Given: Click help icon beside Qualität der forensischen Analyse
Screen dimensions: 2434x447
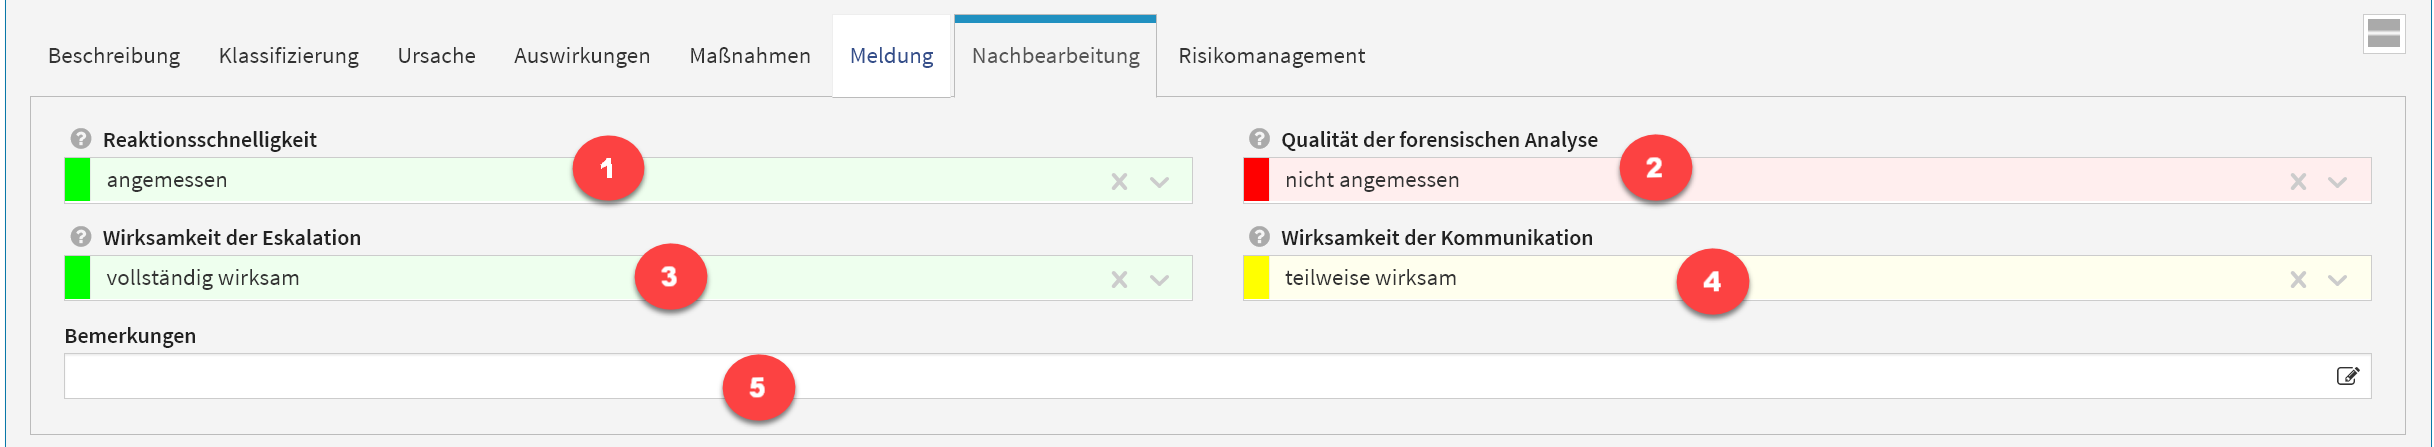Looking at the screenshot, I should tap(1259, 139).
